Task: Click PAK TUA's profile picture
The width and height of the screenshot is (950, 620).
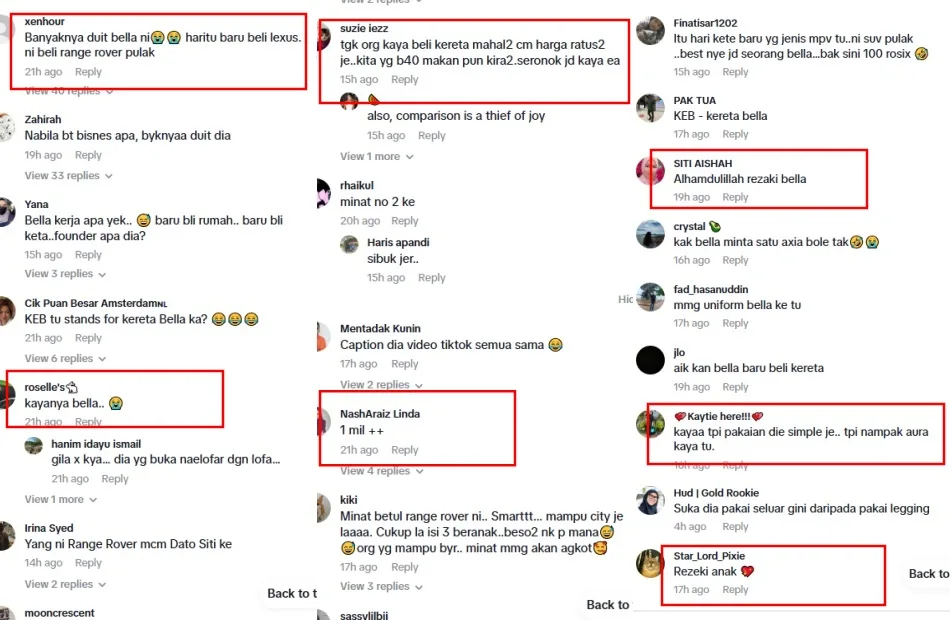Action: point(650,108)
